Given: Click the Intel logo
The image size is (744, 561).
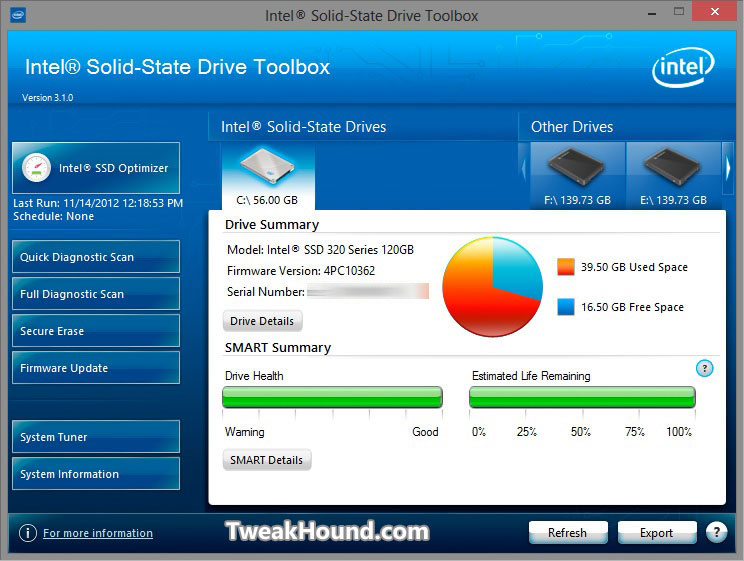Looking at the screenshot, I should coord(683,67).
